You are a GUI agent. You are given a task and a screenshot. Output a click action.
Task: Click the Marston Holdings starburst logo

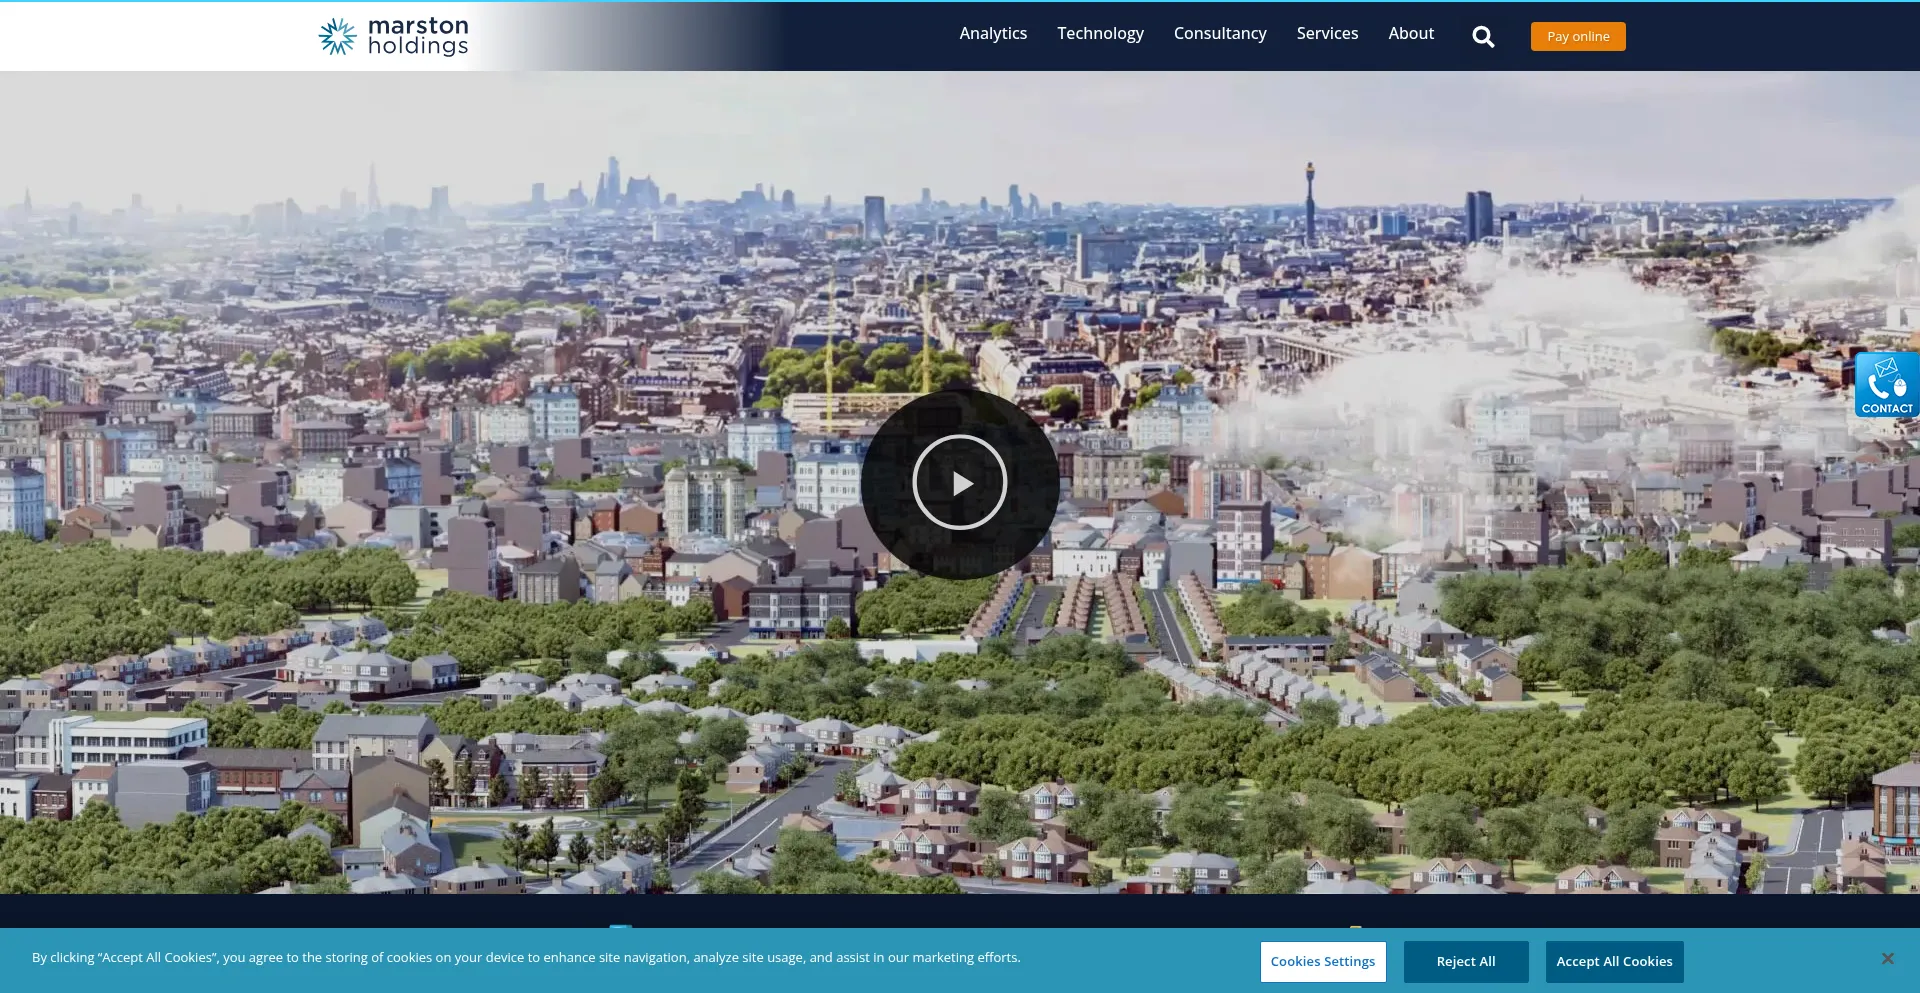[337, 36]
